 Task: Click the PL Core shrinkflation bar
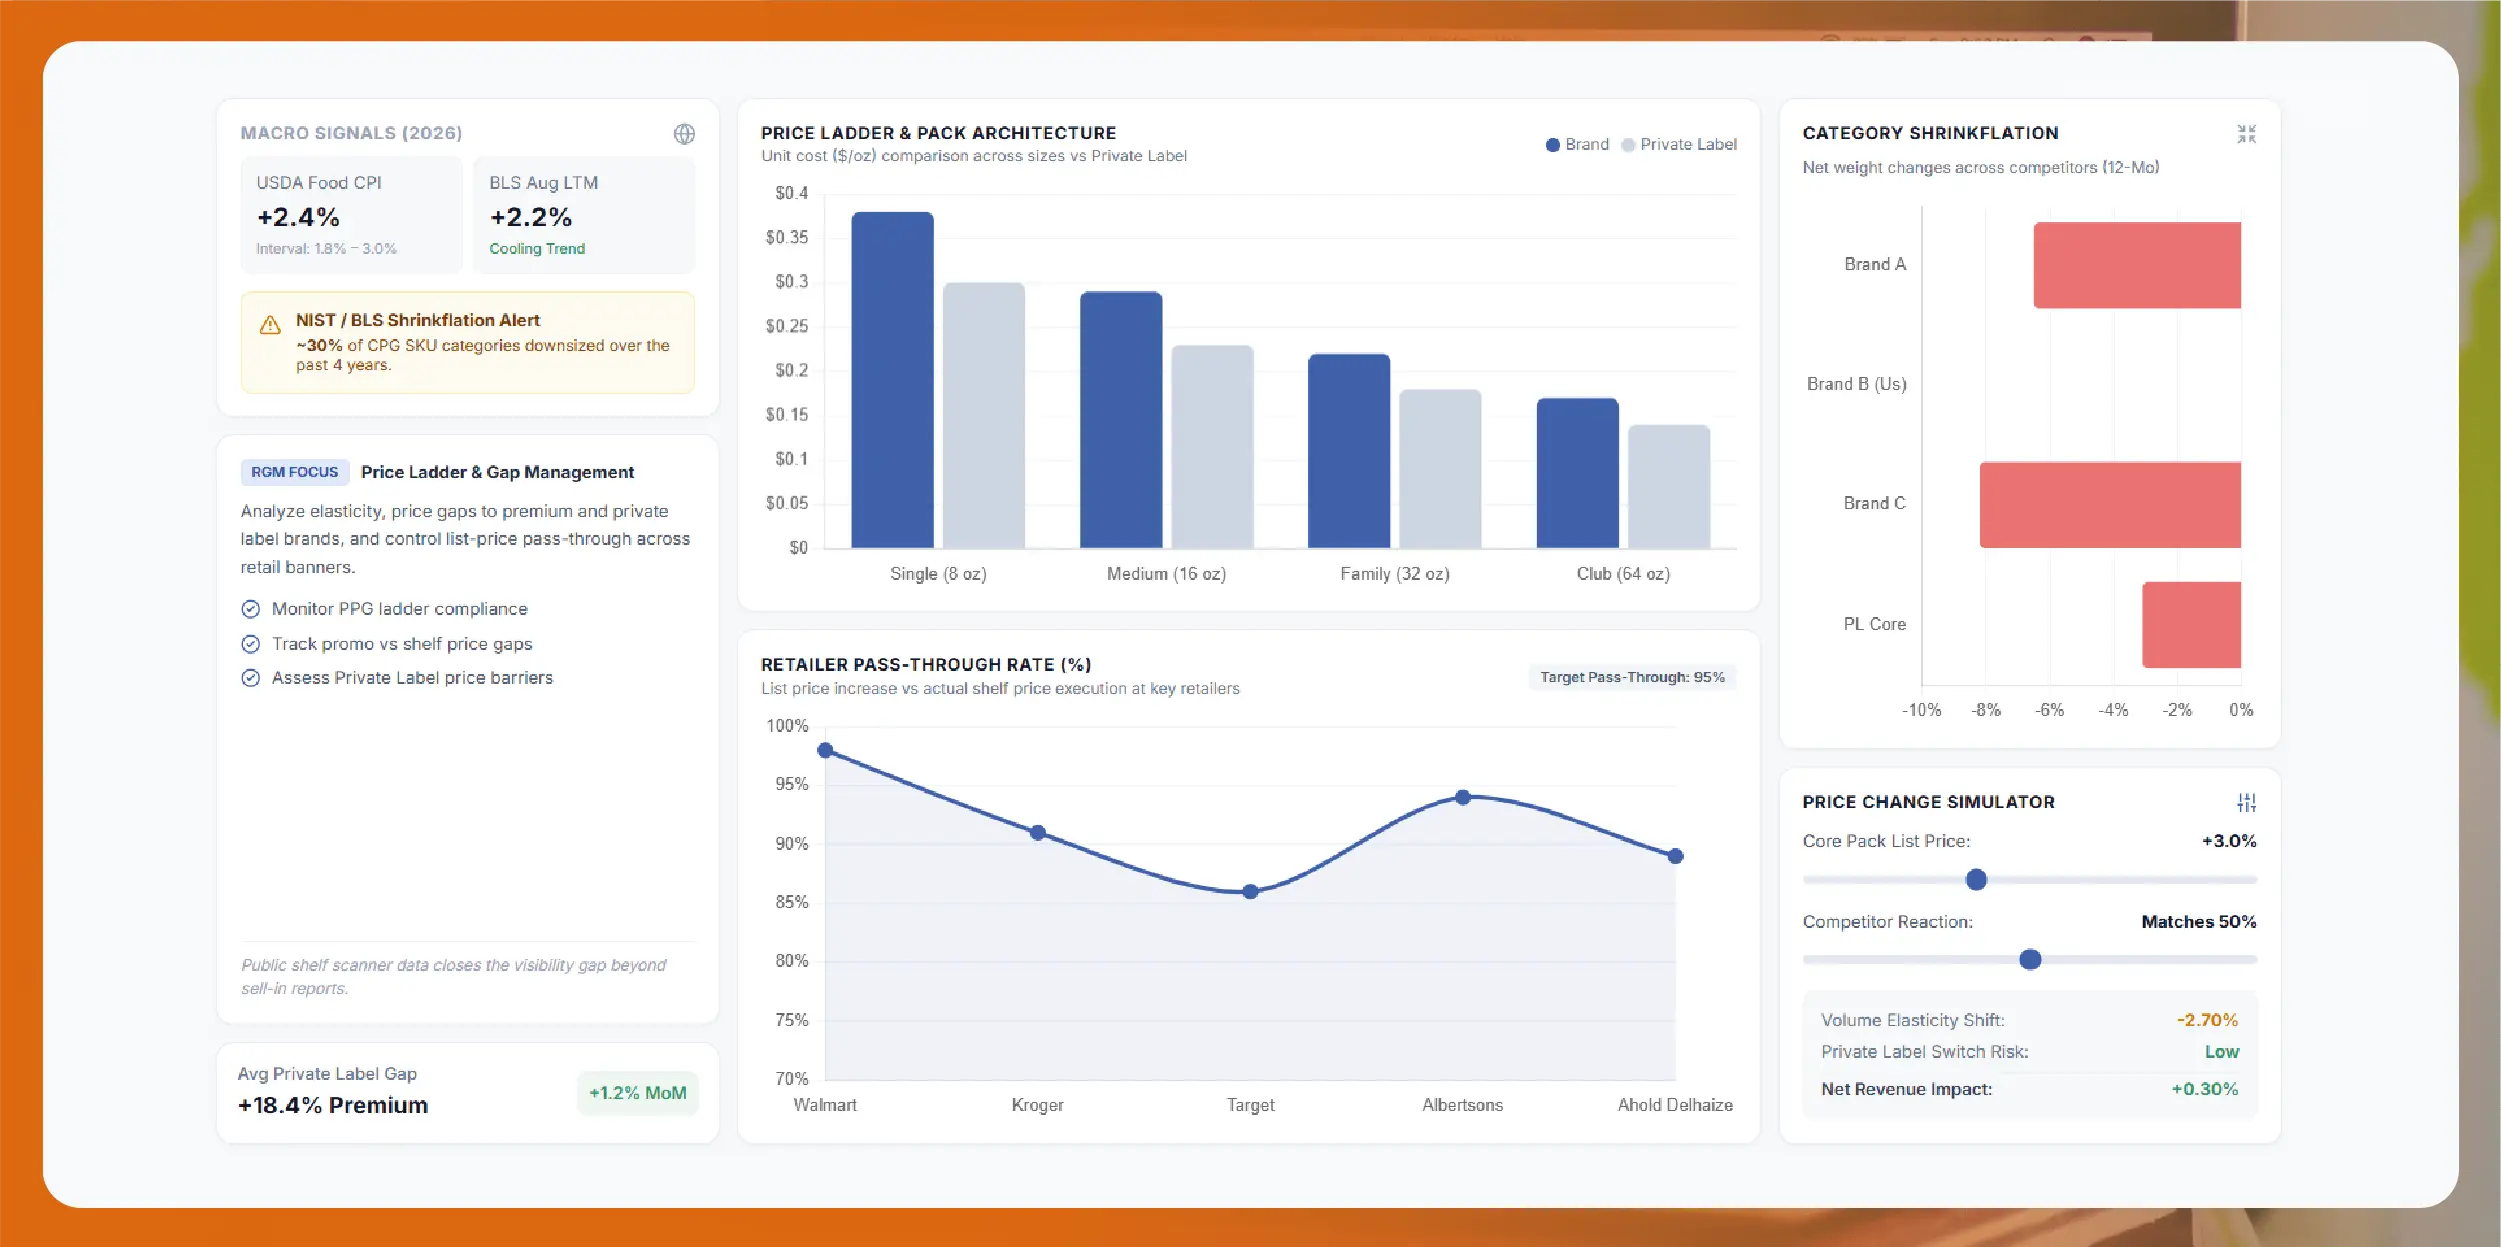point(2191,625)
